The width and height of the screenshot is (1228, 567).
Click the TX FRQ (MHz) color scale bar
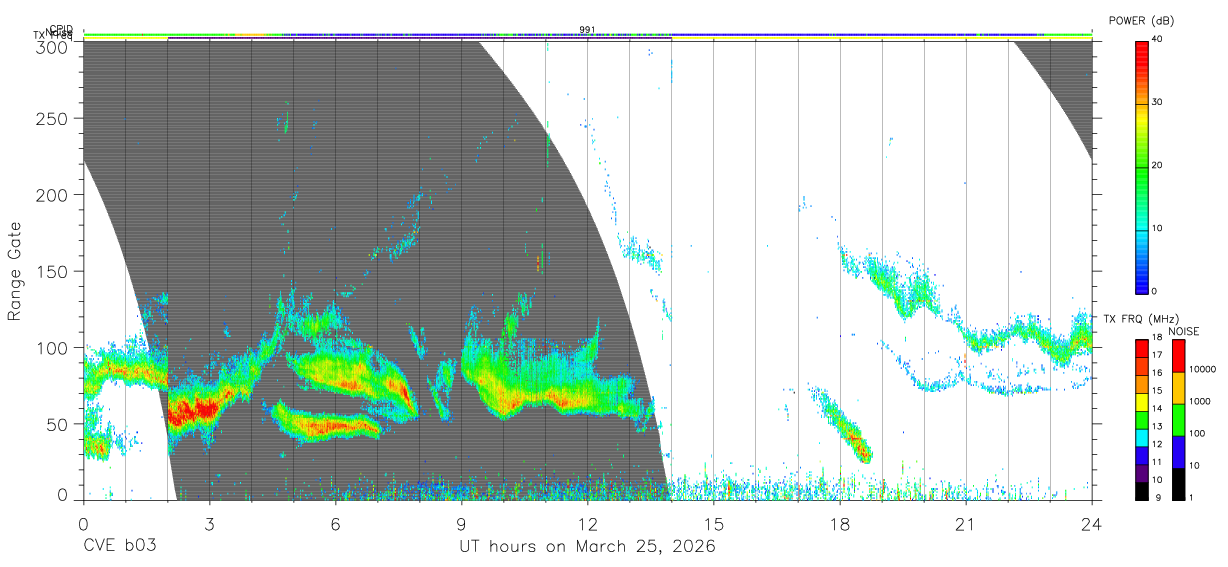[1141, 419]
